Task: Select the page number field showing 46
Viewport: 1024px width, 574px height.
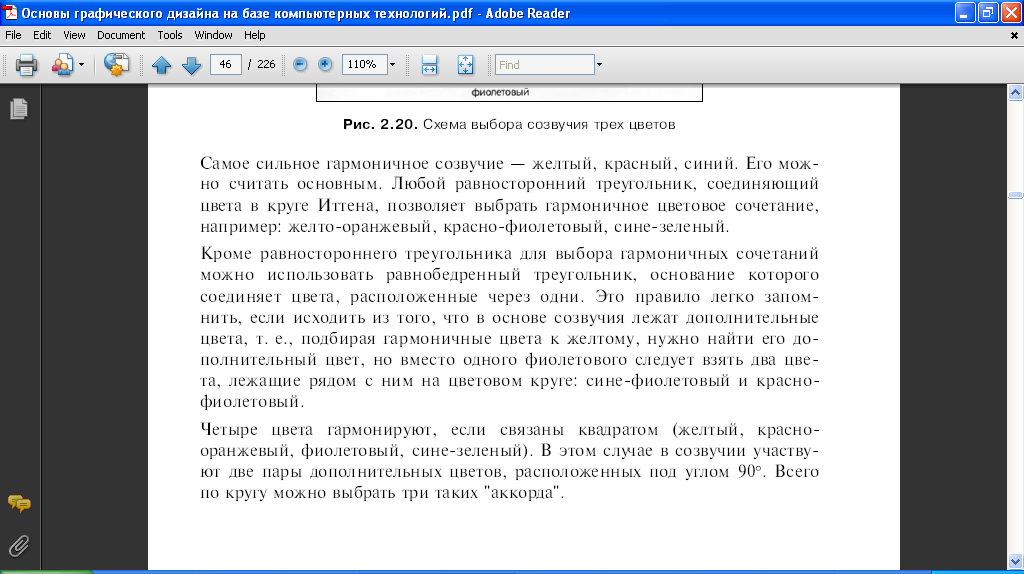Action: 226,64
